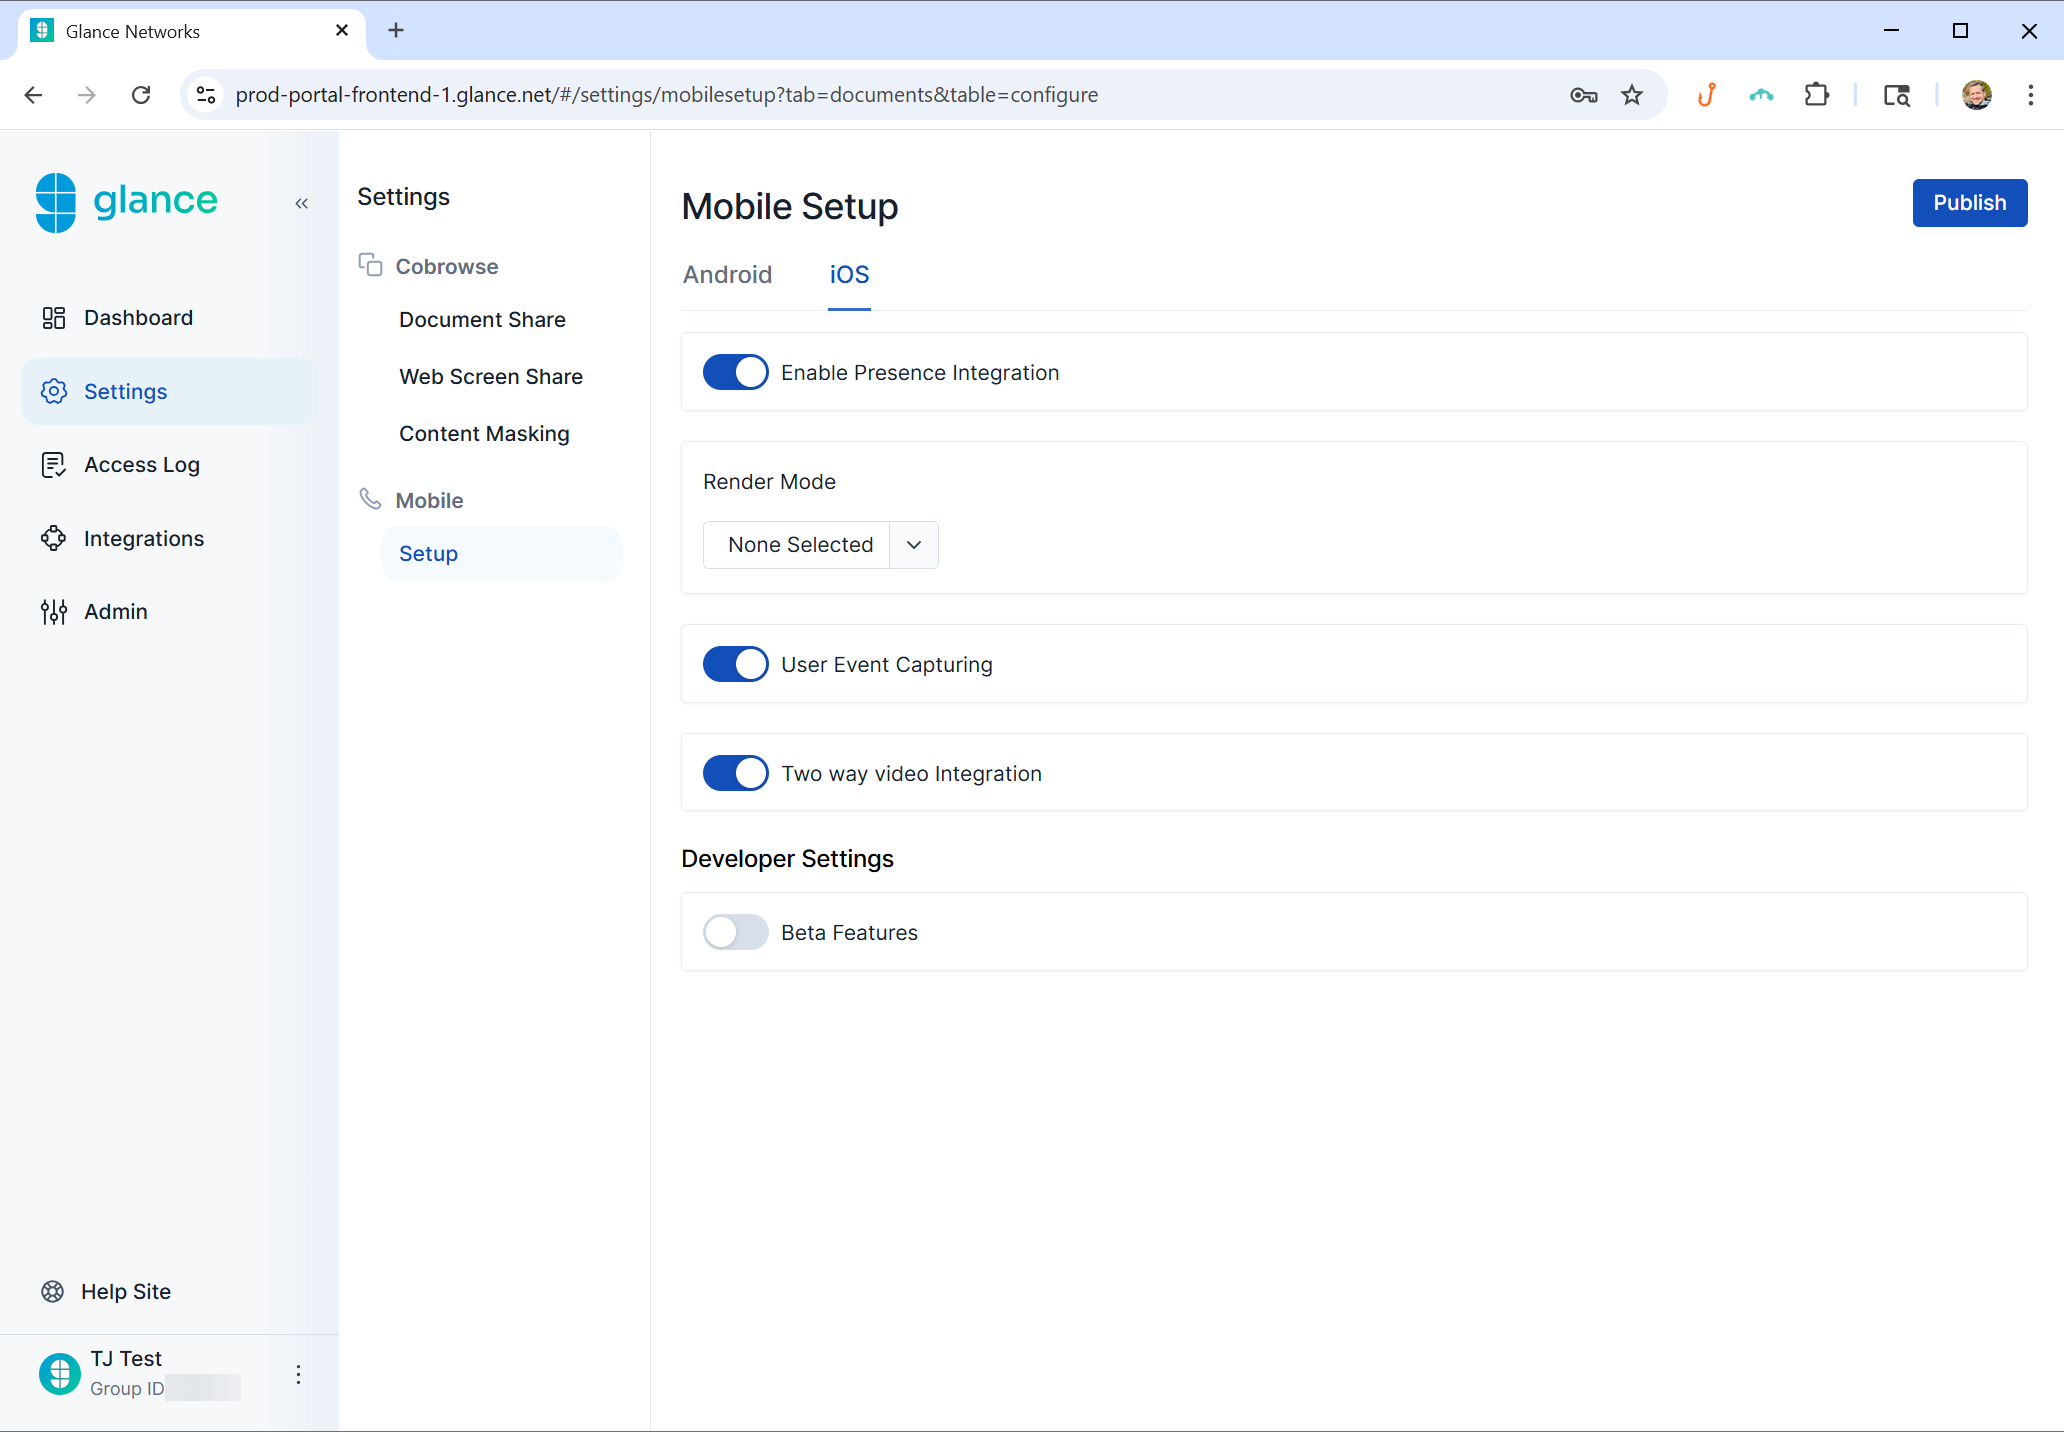The height and width of the screenshot is (1432, 2064).
Task: Click the Cobrowse section icon
Action: [x=370, y=265]
